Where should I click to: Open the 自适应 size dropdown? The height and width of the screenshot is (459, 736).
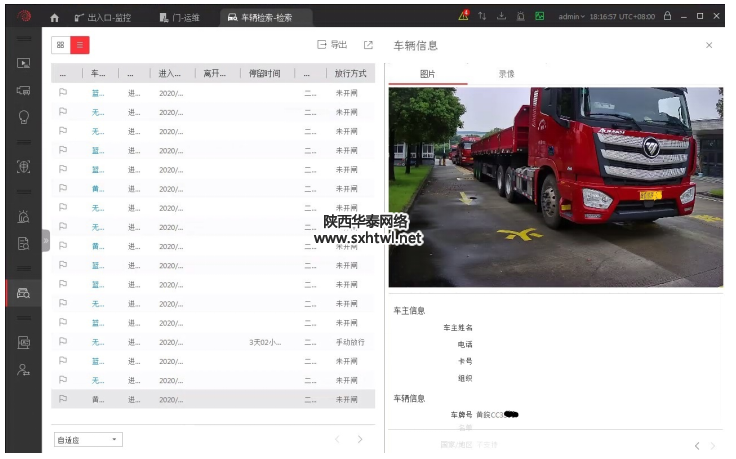(88, 440)
